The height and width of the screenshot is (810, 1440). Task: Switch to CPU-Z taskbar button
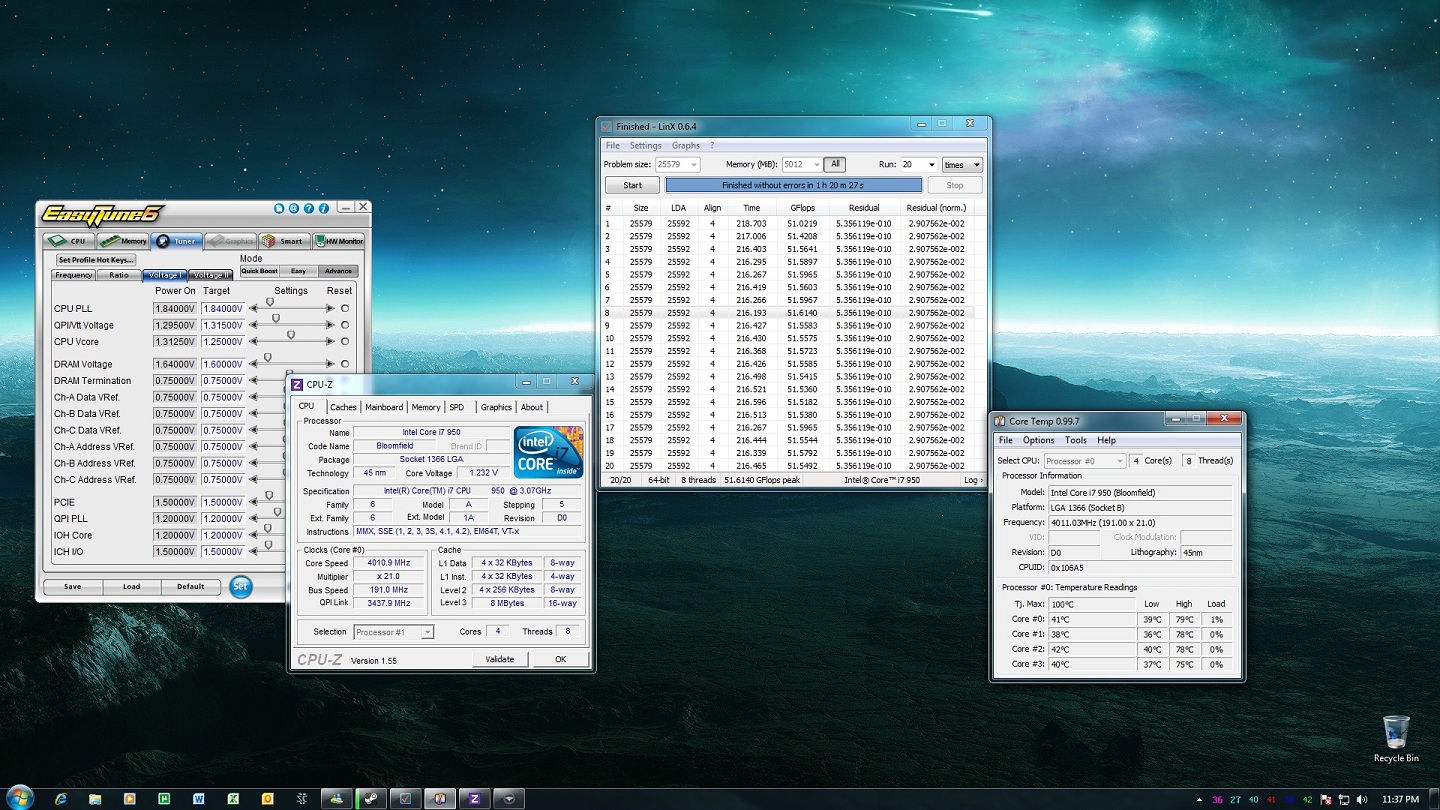[x=474, y=799]
